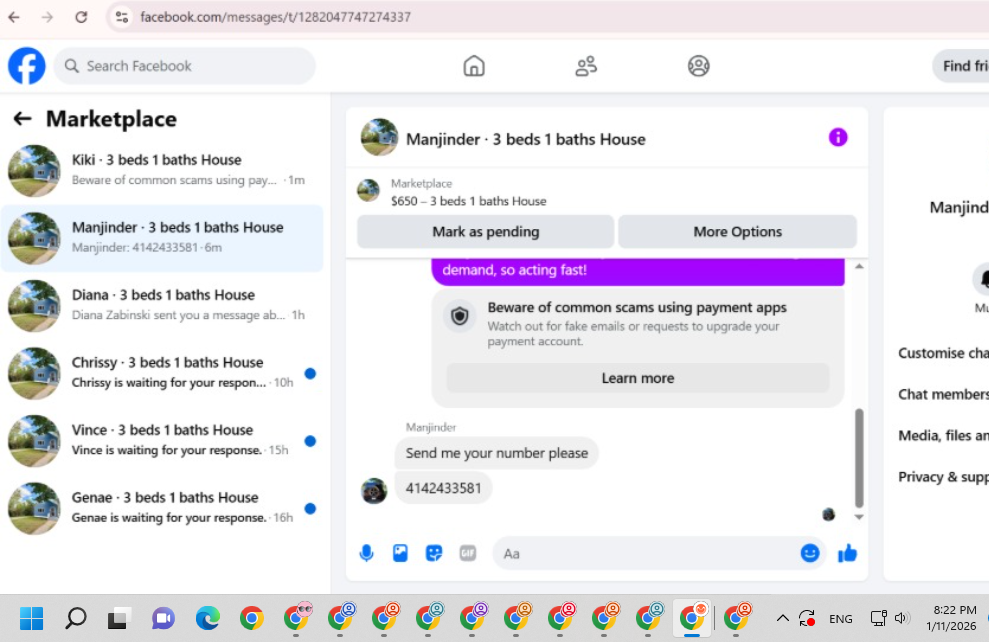Expand Chat members section
Screen dimensions: 989x642
click(x=942, y=394)
